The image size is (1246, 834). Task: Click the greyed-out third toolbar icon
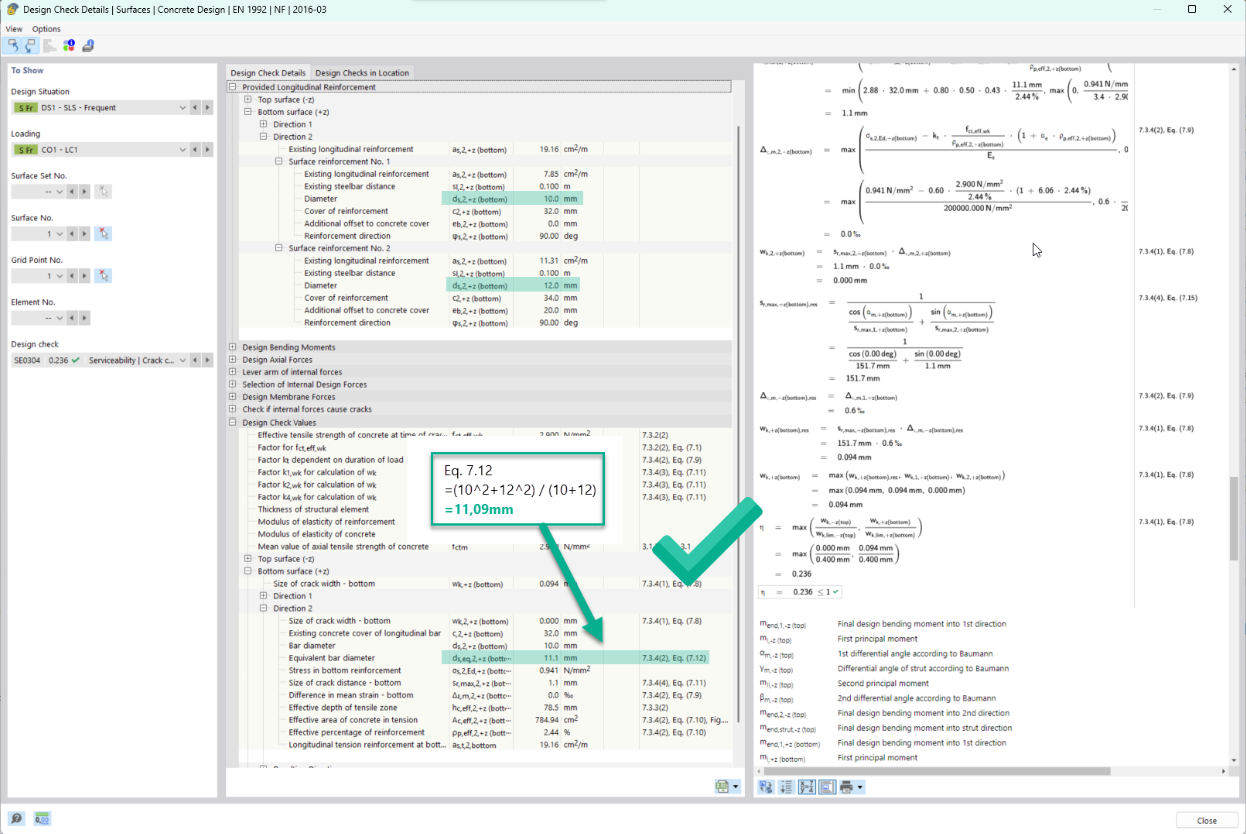pos(50,45)
